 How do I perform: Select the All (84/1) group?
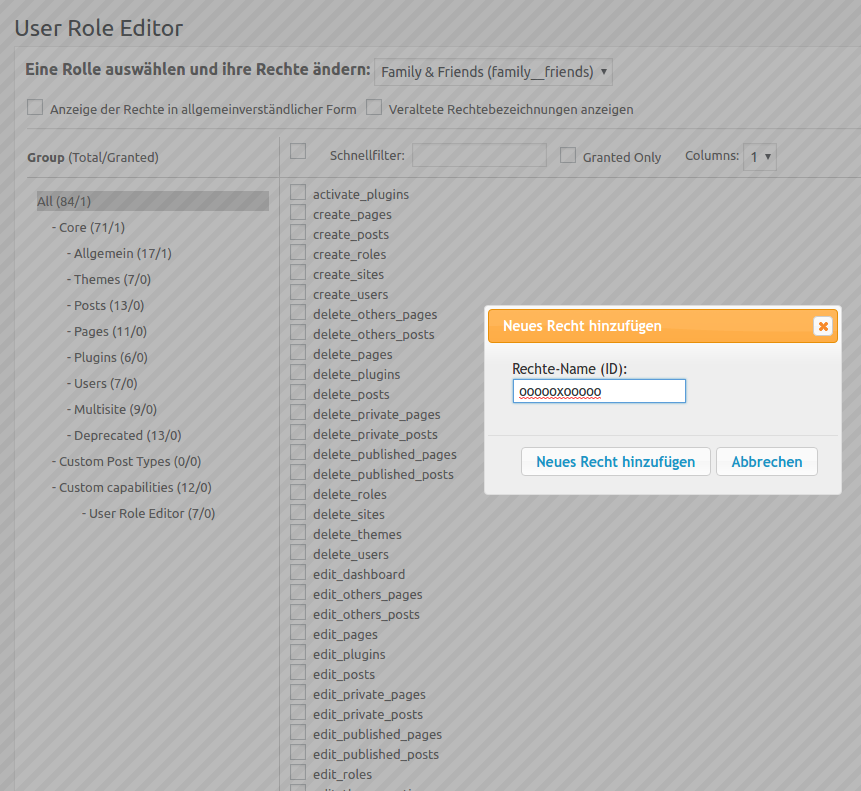(153, 201)
